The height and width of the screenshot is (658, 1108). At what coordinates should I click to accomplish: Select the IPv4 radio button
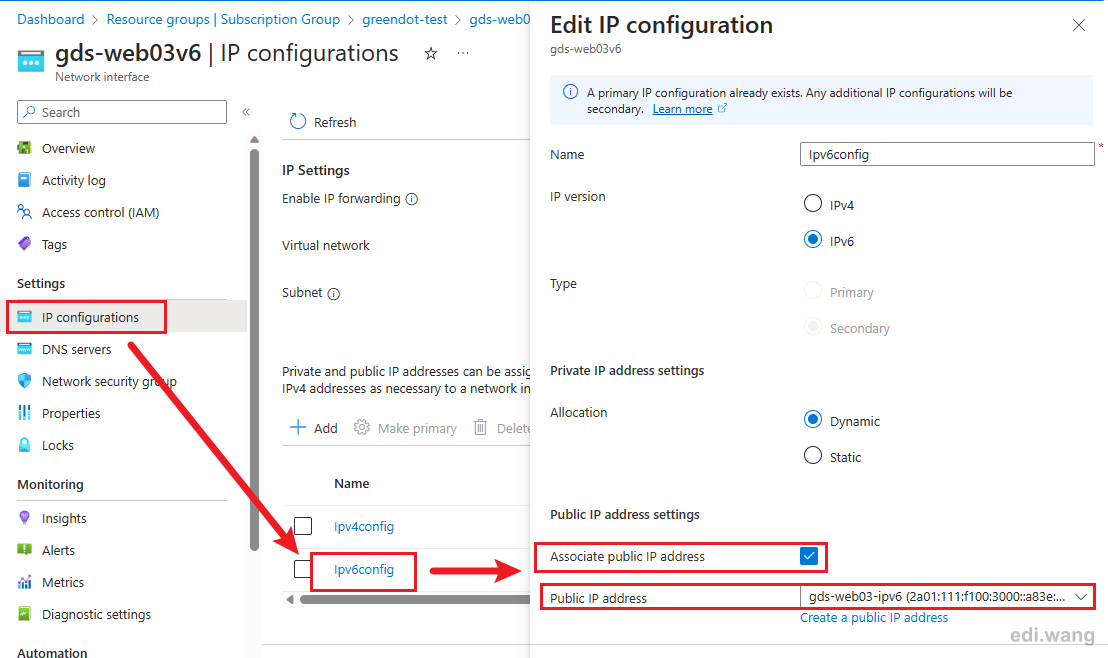813,204
